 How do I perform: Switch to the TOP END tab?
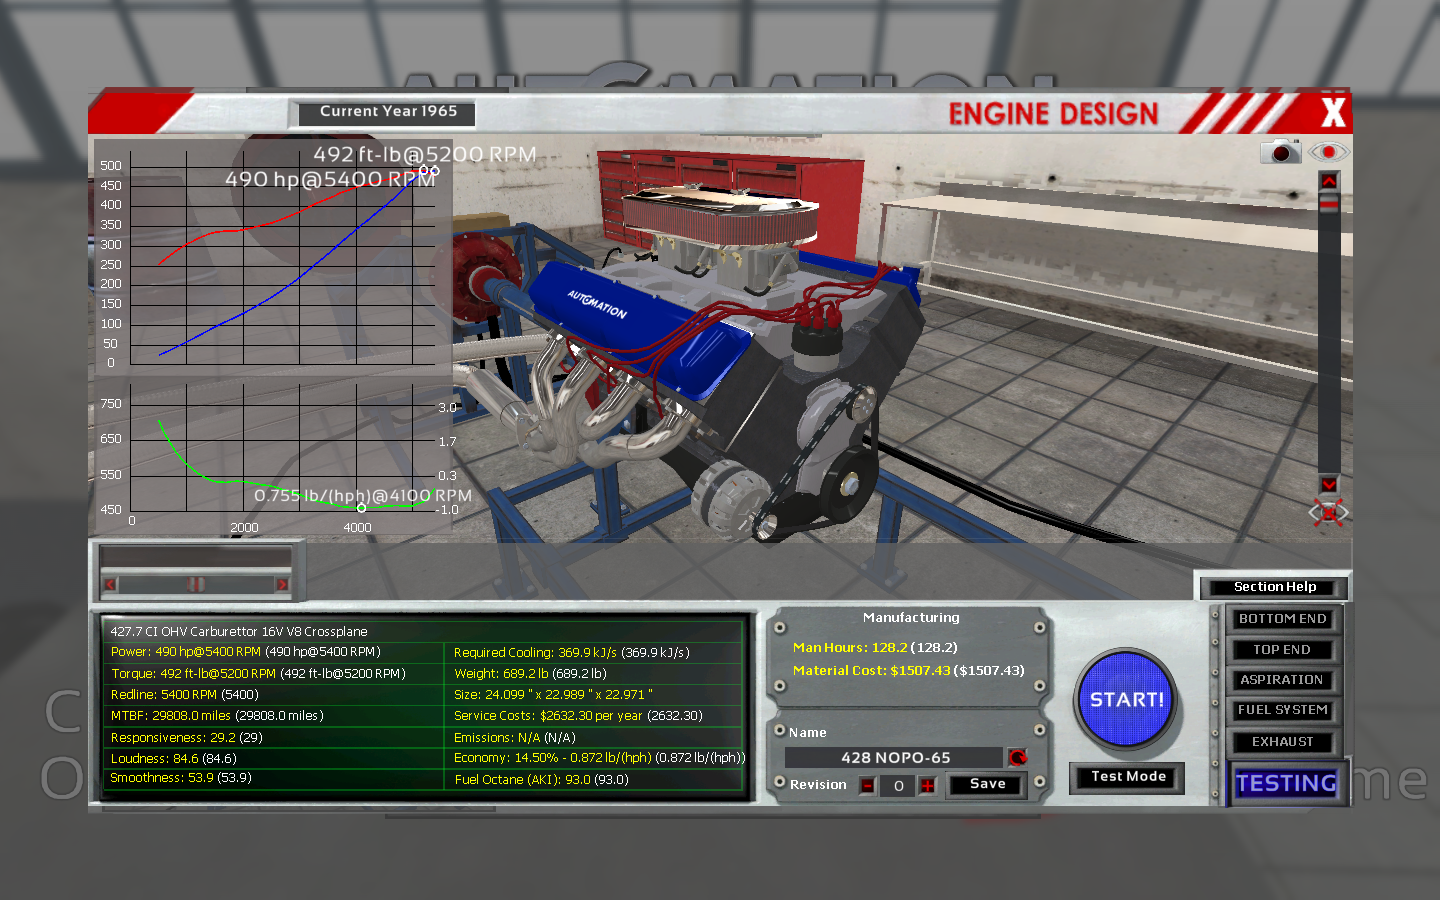1282,650
